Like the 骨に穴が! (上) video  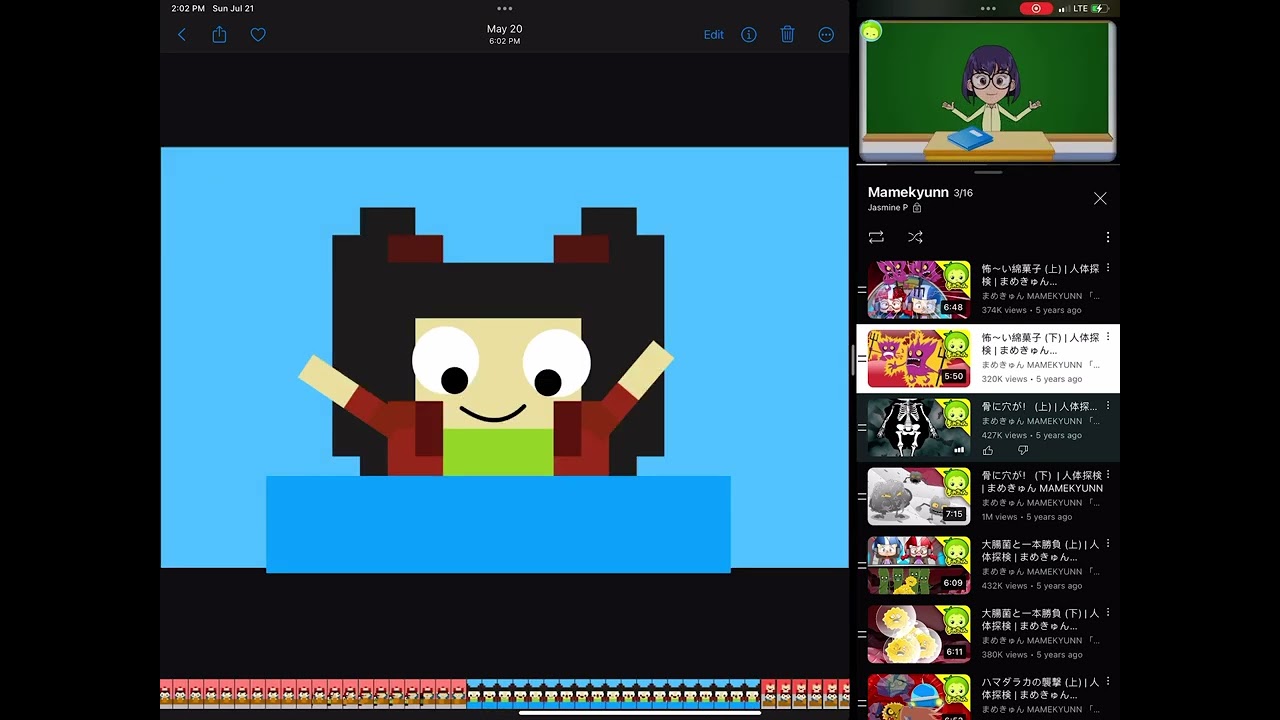point(988,451)
